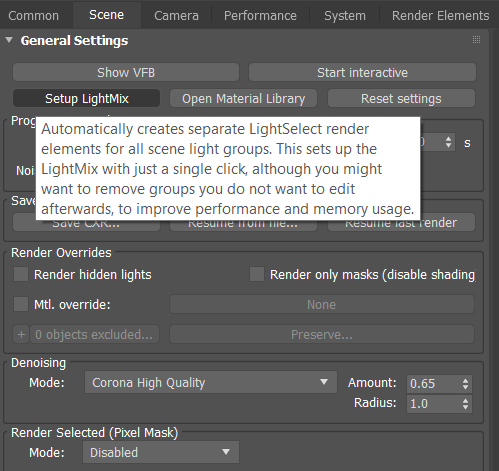
Task: Click the Setup LightMix button
Action: [86, 98]
